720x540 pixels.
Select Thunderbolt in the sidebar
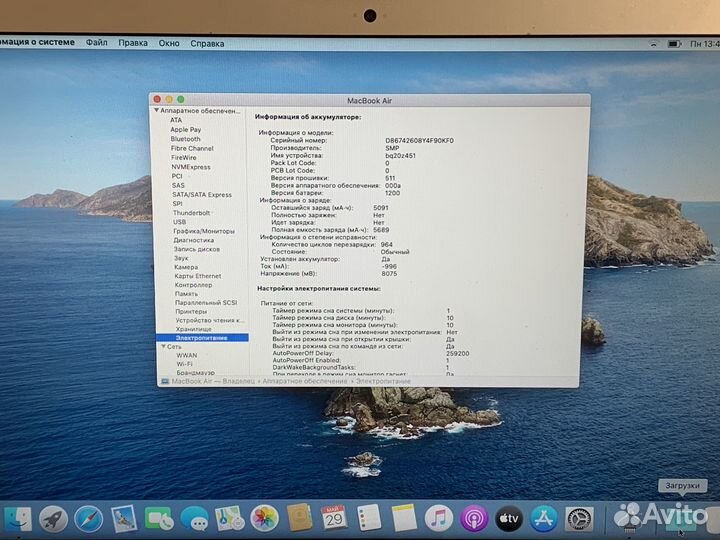click(191, 213)
